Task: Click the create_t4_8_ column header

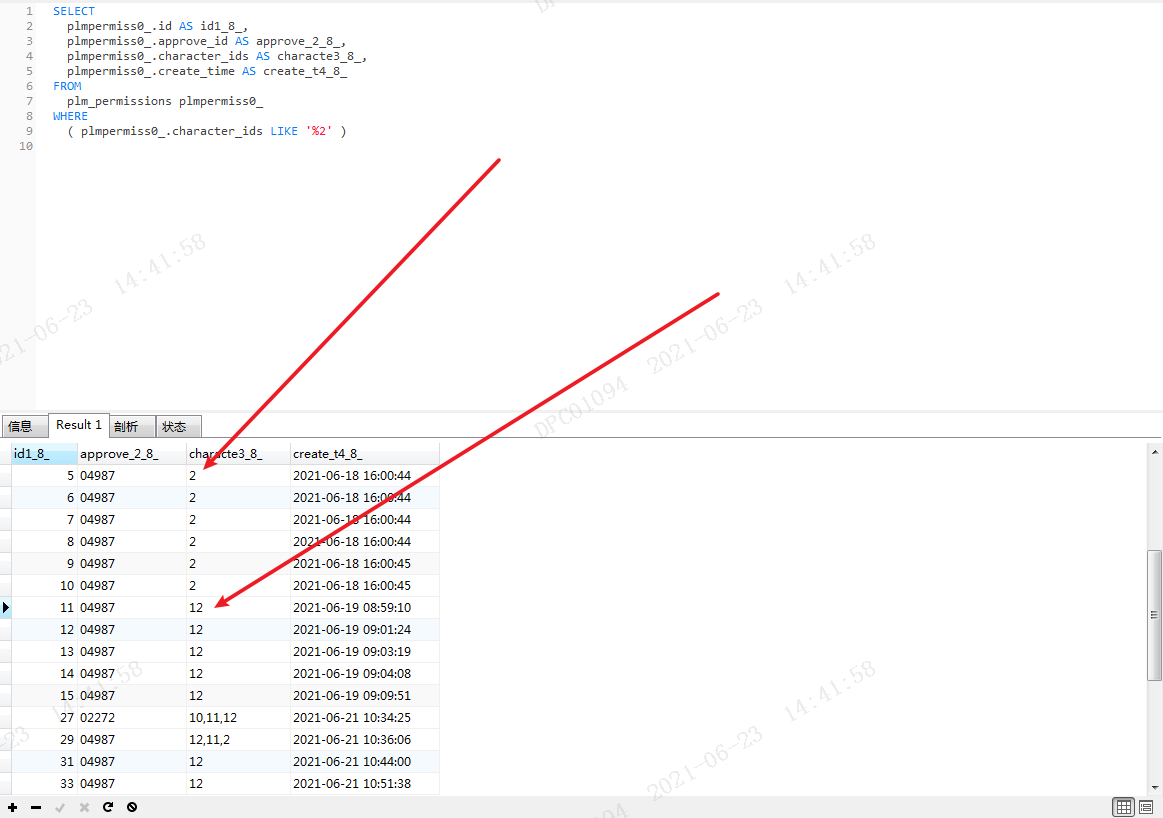Action: (364, 454)
